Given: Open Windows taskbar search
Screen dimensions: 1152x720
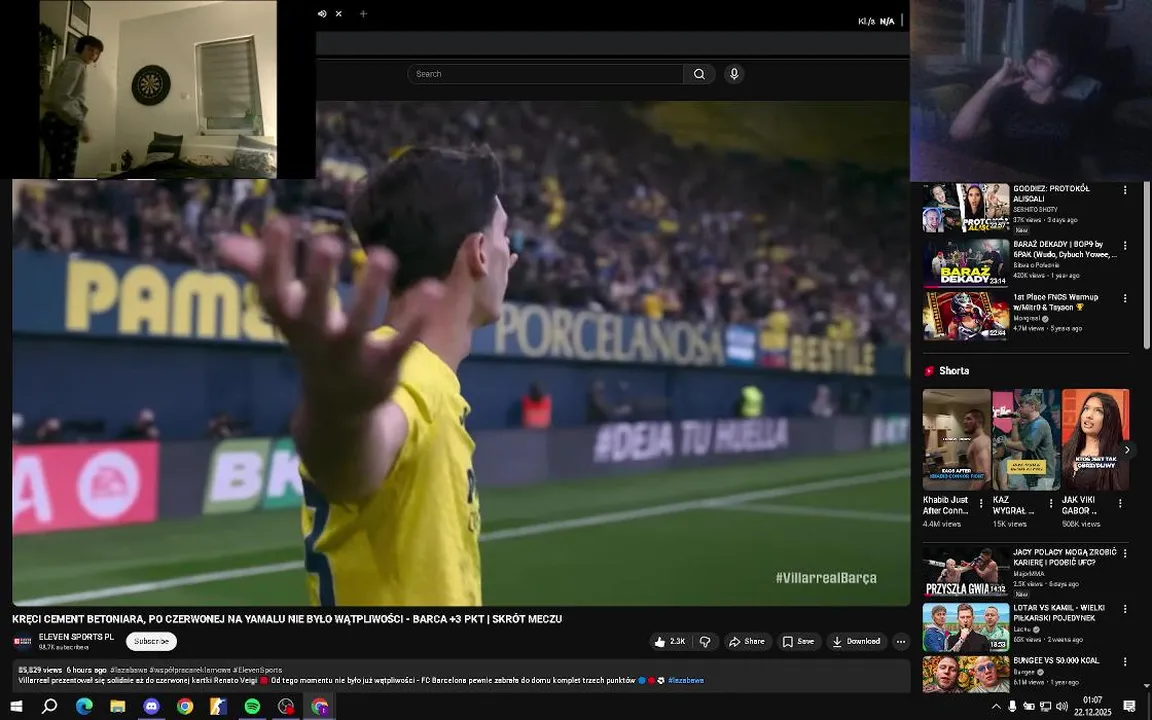Looking at the screenshot, I should coord(49,706).
